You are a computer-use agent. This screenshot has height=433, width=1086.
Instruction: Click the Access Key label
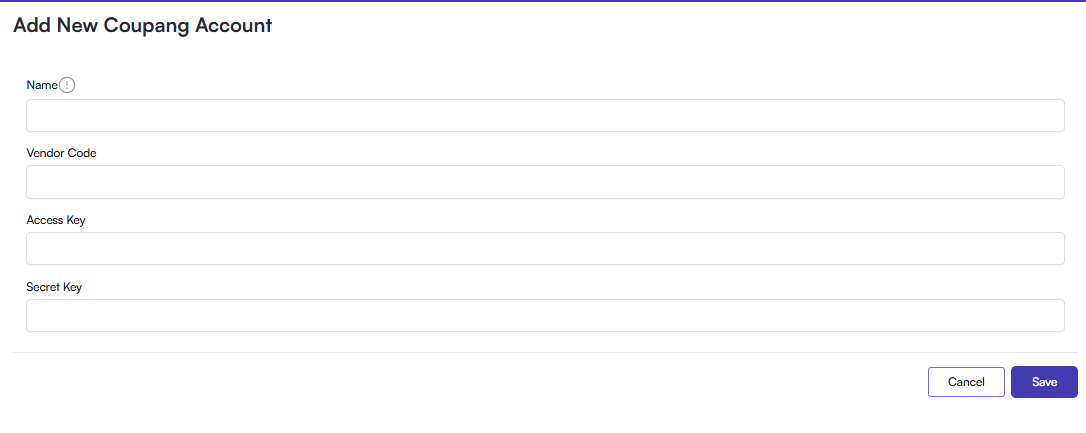click(x=56, y=220)
